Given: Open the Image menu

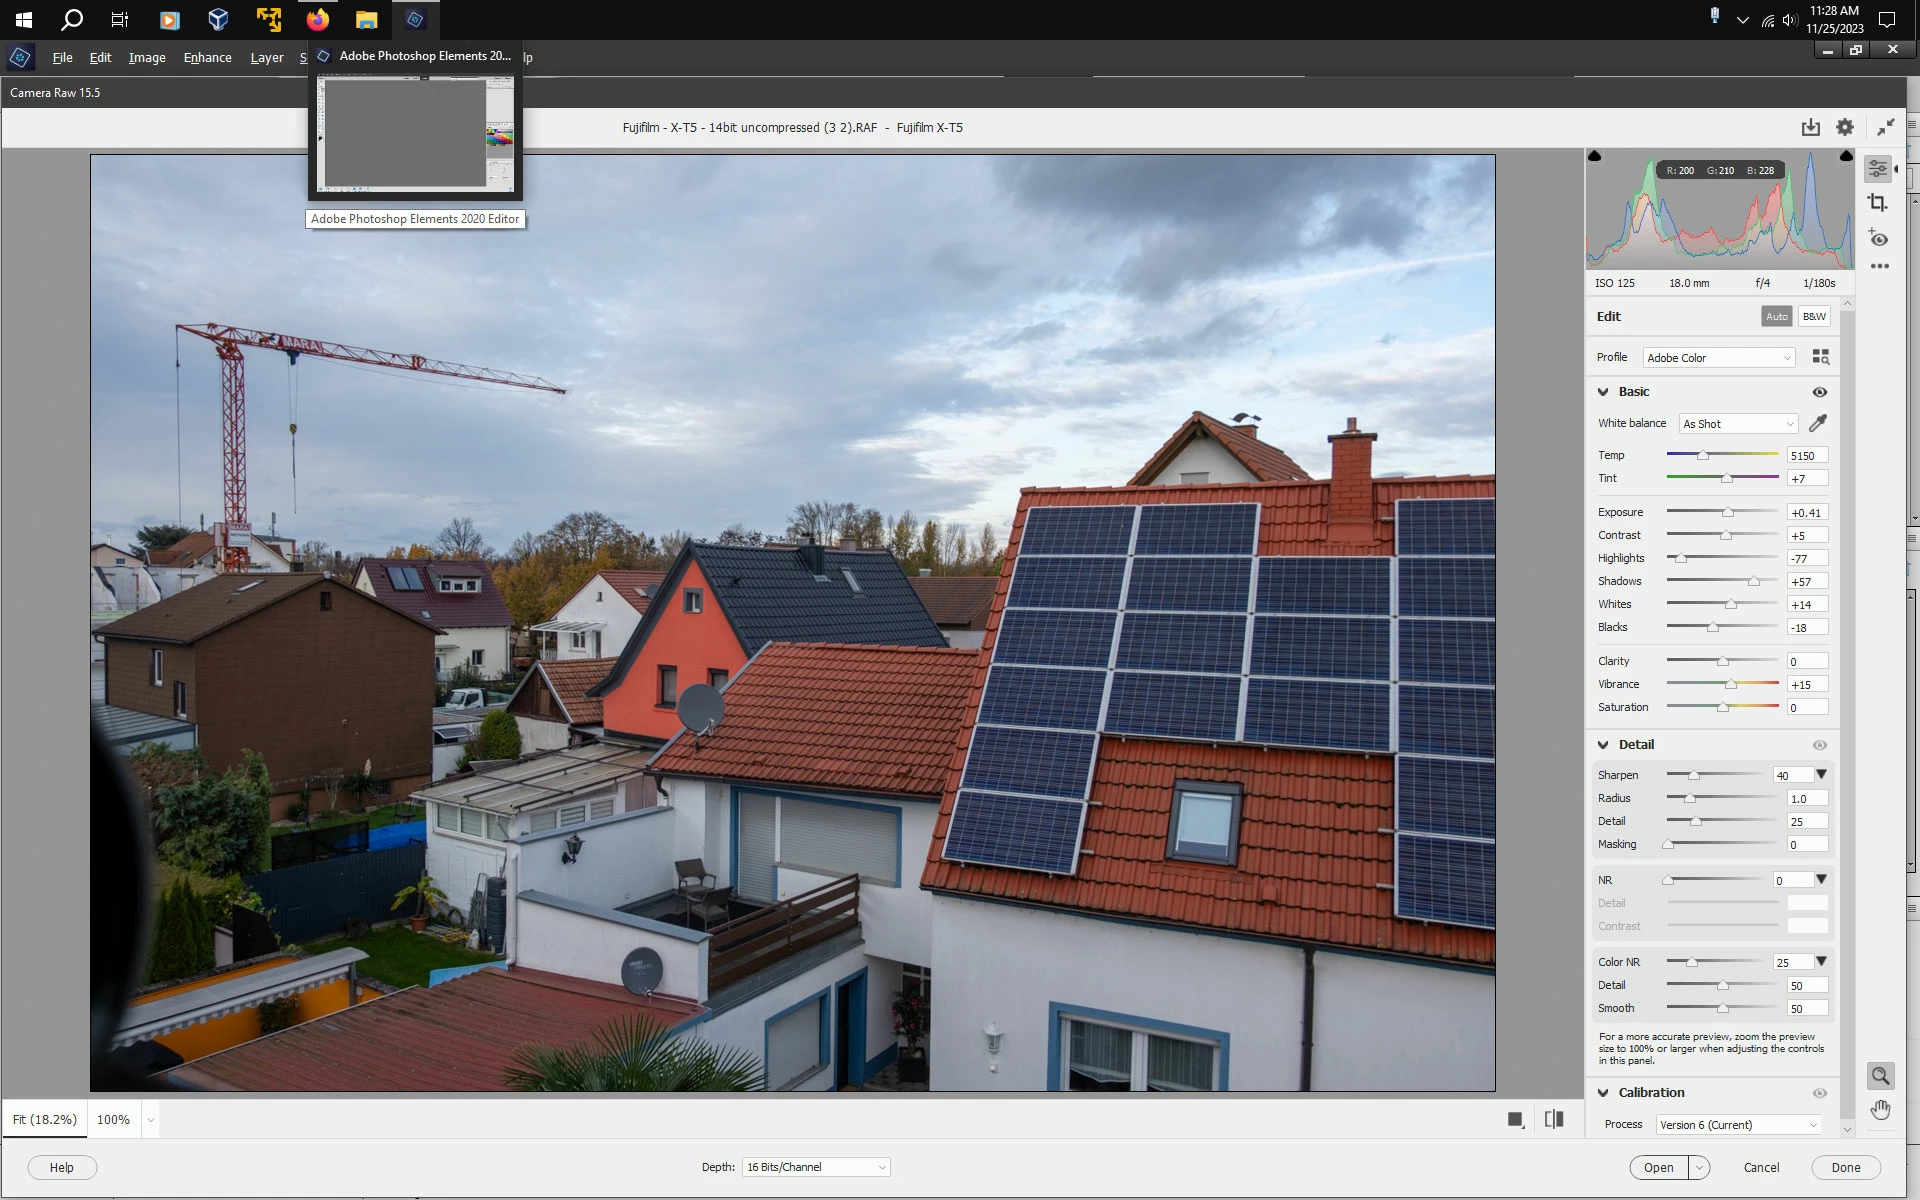Looking at the screenshot, I should coord(147,58).
